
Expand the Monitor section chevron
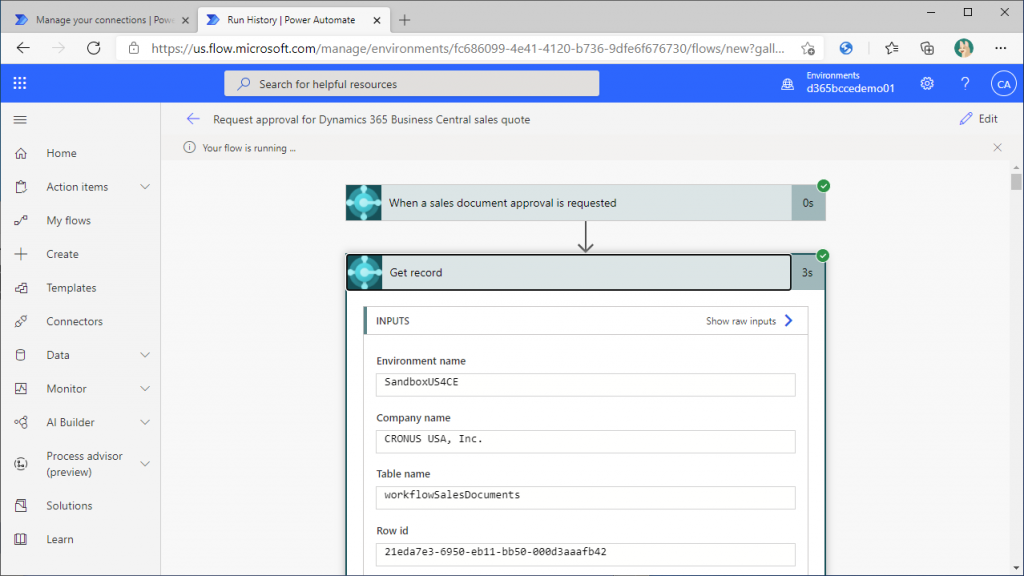click(145, 389)
